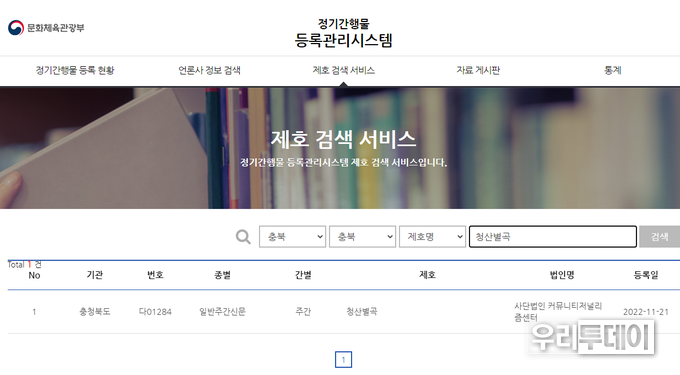Click registration number 다01284
The image size is (680, 375).
point(155,311)
